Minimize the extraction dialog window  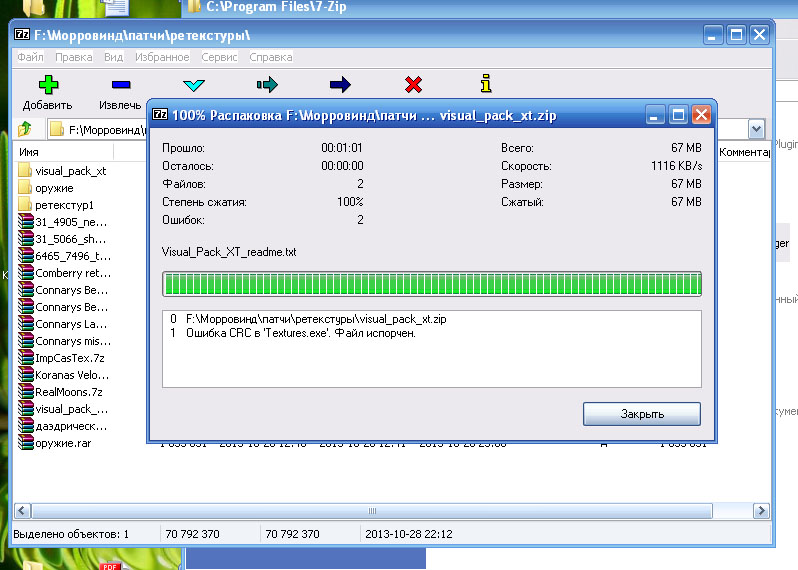(655, 115)
